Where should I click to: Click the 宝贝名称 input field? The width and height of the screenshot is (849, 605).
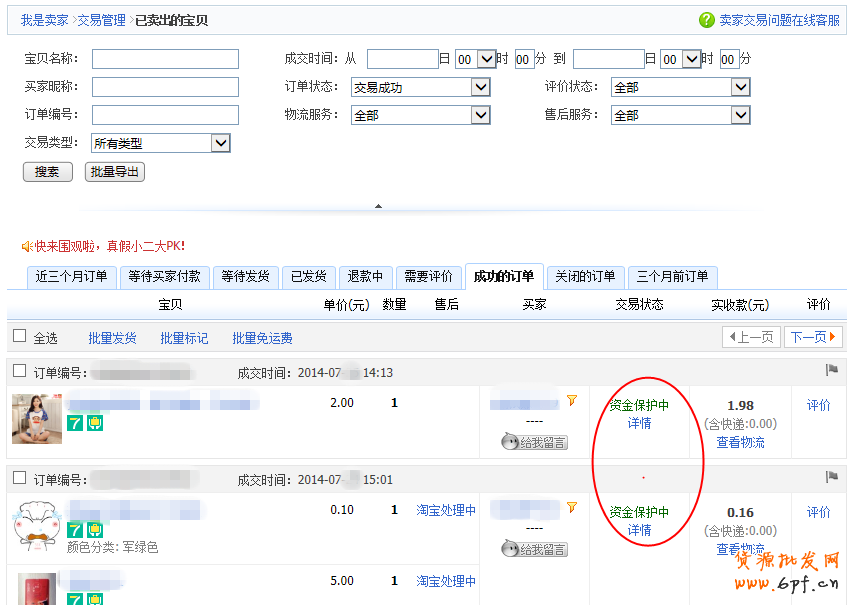165,59
